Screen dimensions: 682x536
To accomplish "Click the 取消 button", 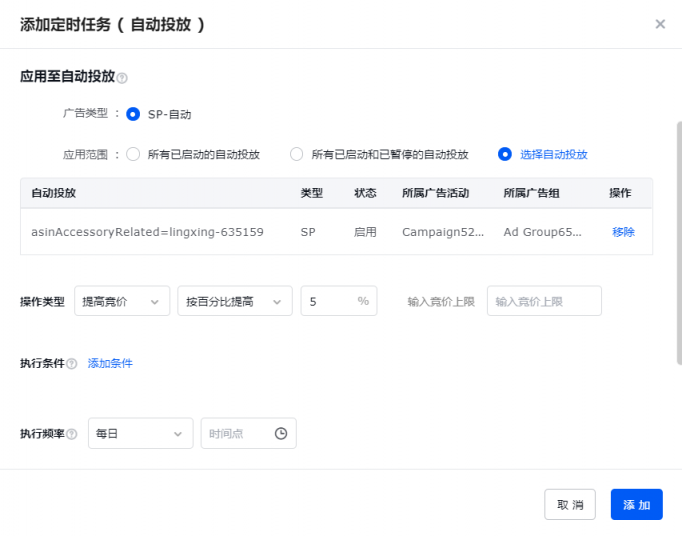I will (x=570, y=505).
